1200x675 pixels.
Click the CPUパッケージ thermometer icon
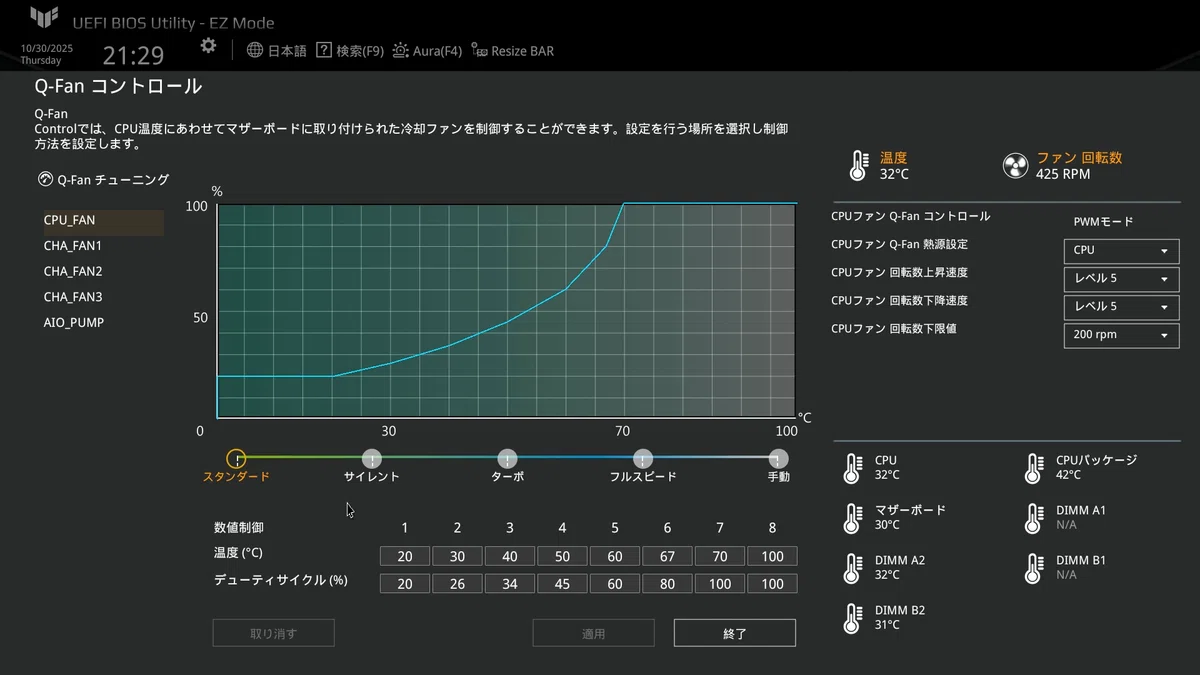pos(1033,468)
